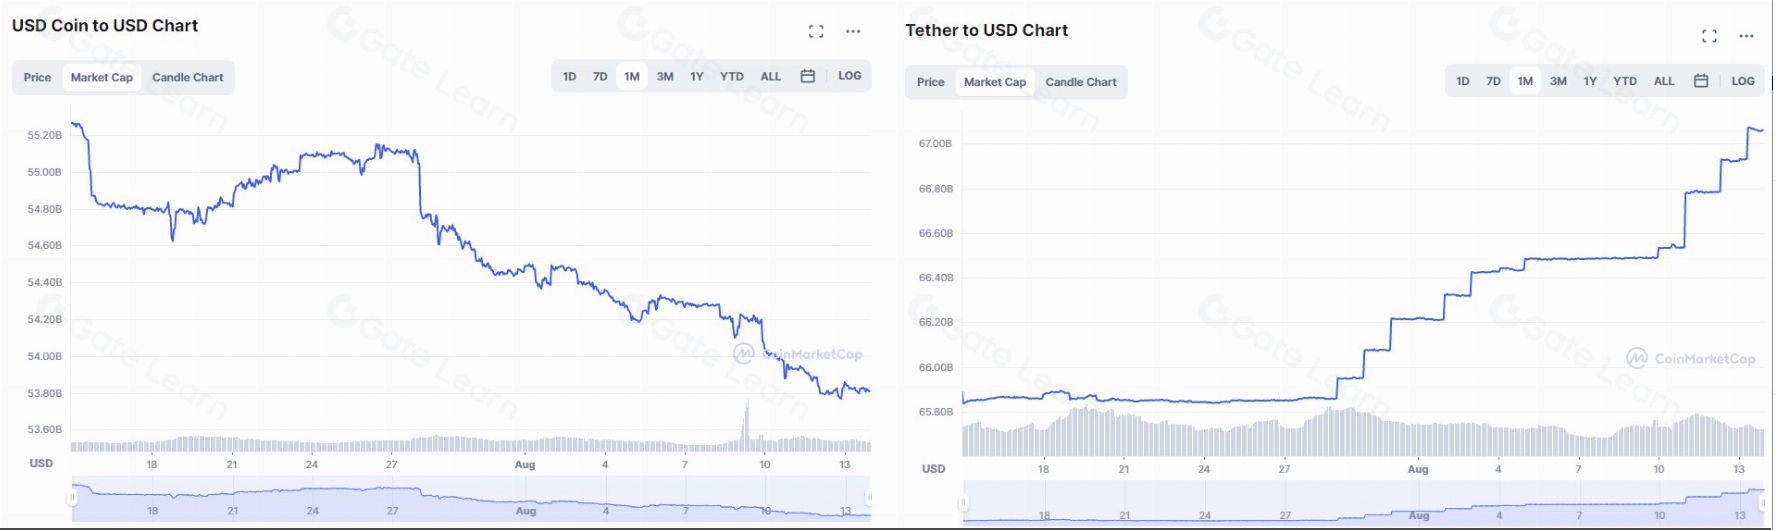Set Tether chart range to 3M
1776x530 pixels.
coord(1558,81)
